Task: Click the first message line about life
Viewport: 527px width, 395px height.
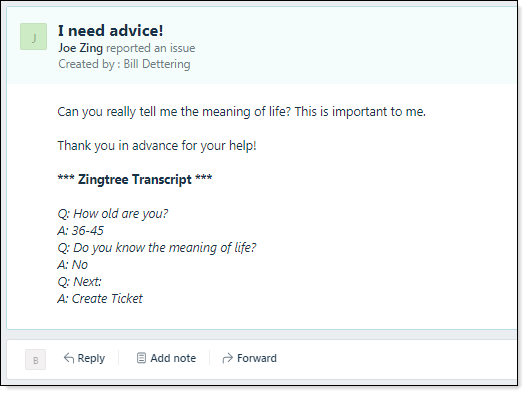Action: [x=242, y=112]
